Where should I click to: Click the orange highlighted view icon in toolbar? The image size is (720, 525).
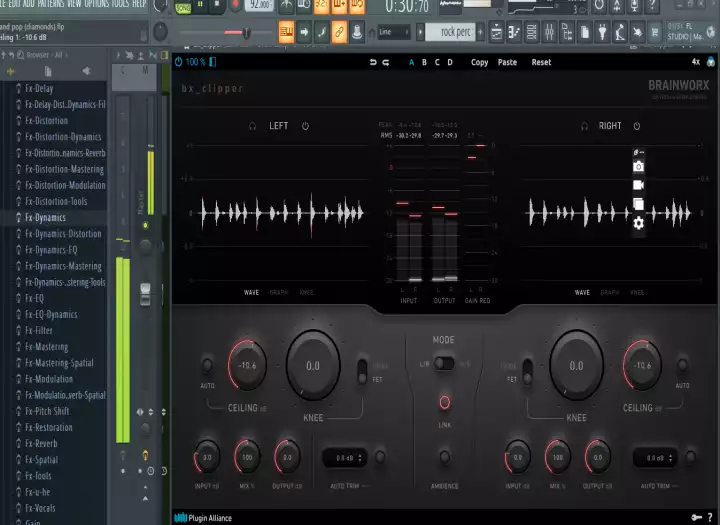pyautogui.click(x=286, y=32)
